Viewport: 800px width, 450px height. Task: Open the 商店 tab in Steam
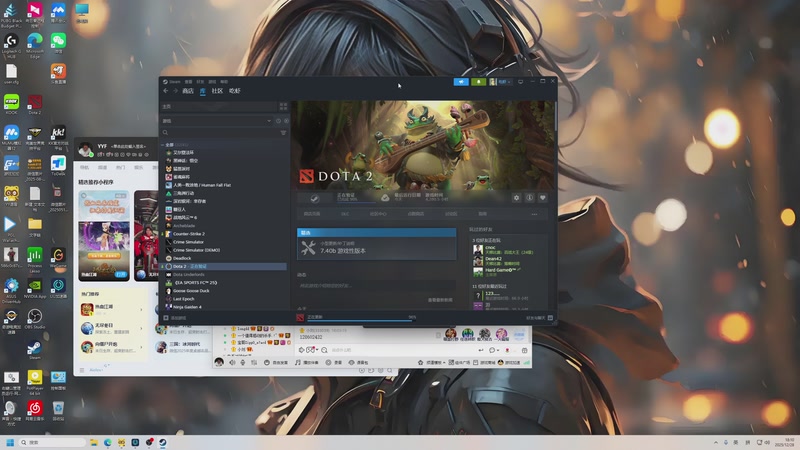pos(188,91)
